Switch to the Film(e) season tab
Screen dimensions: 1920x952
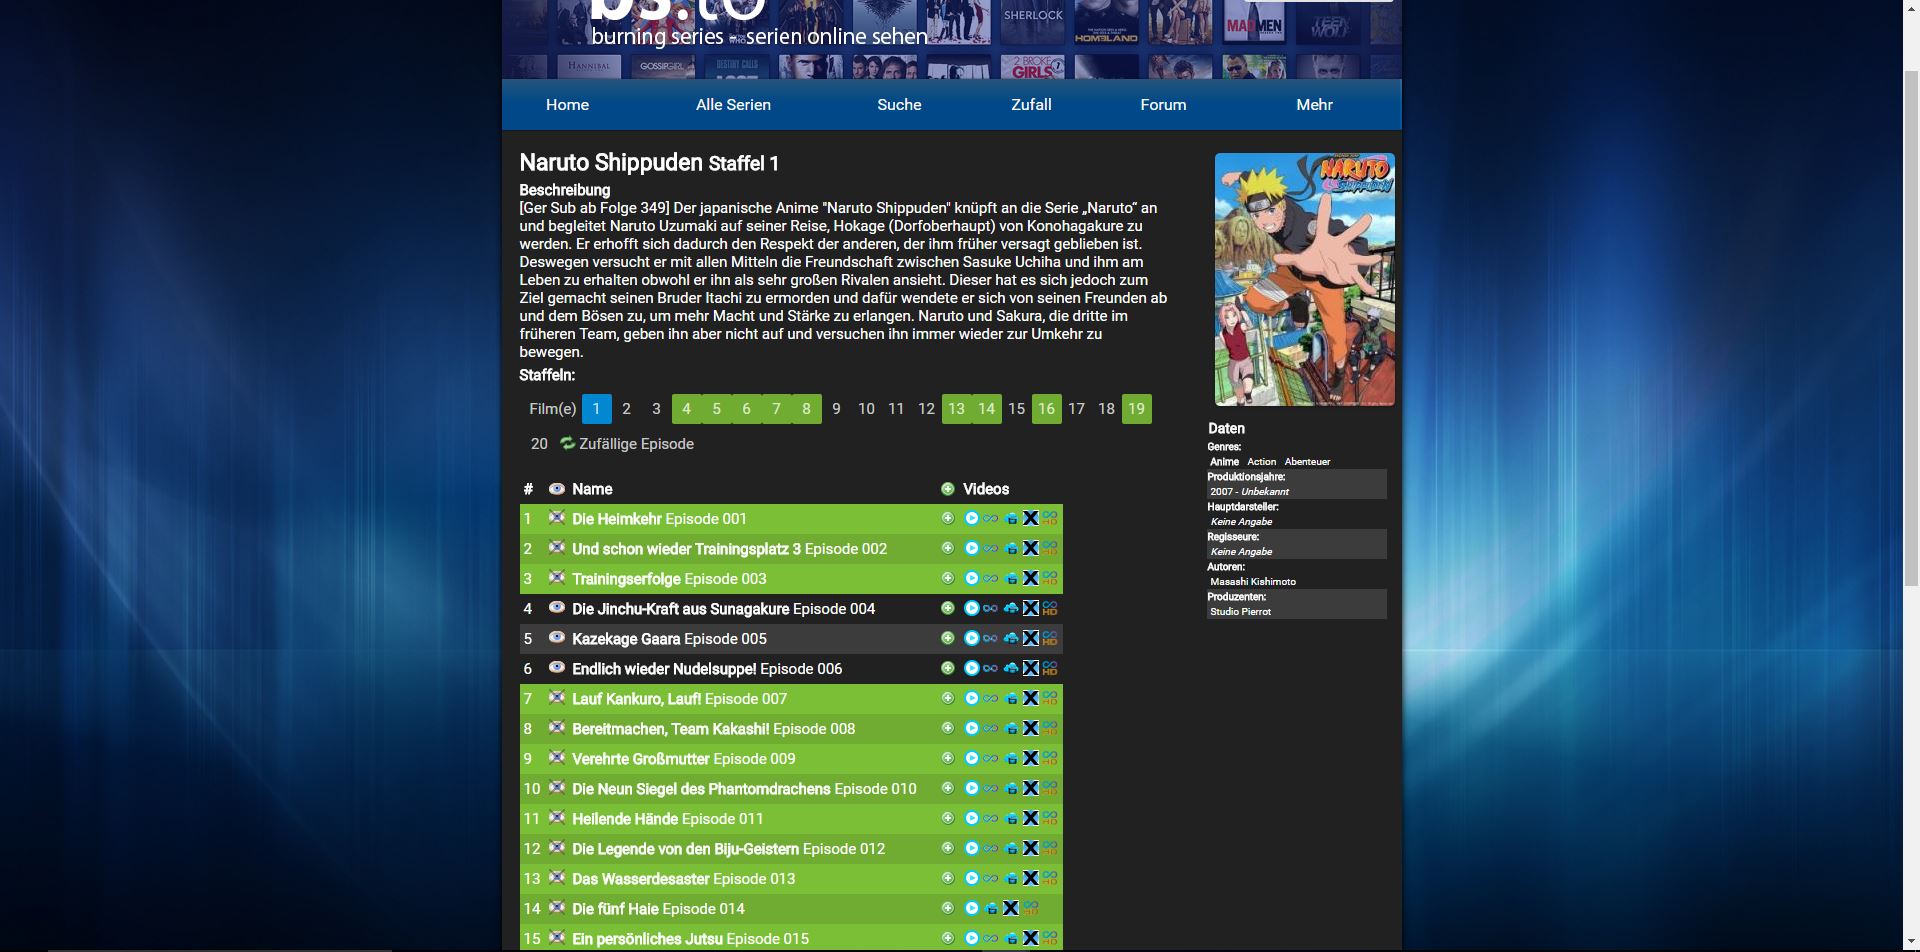[x=552, y=408]
